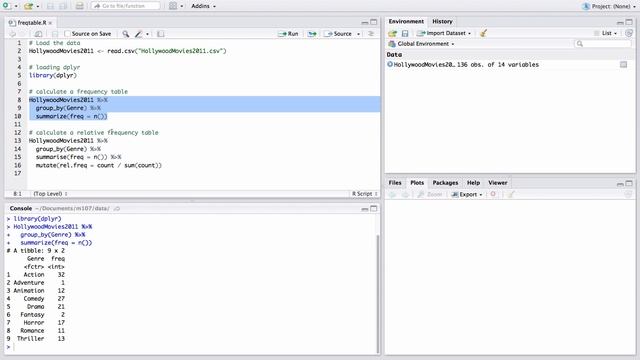Image resolution: width=640 pixels, height=360 pixels.
Task: Open the Import Dataset menu
Action: [x=444, y=33]
